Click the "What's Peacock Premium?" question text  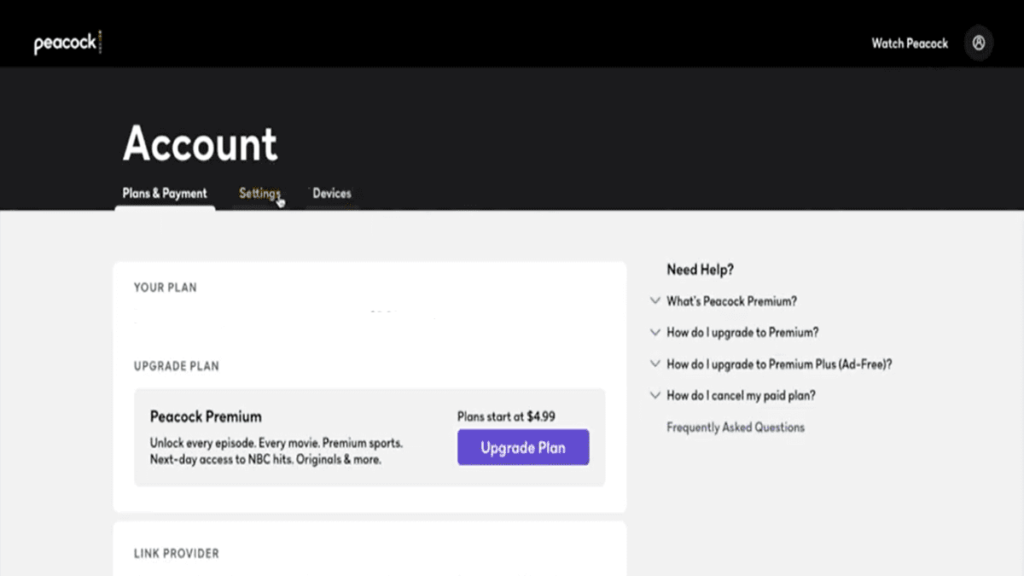tap(732, 301)
